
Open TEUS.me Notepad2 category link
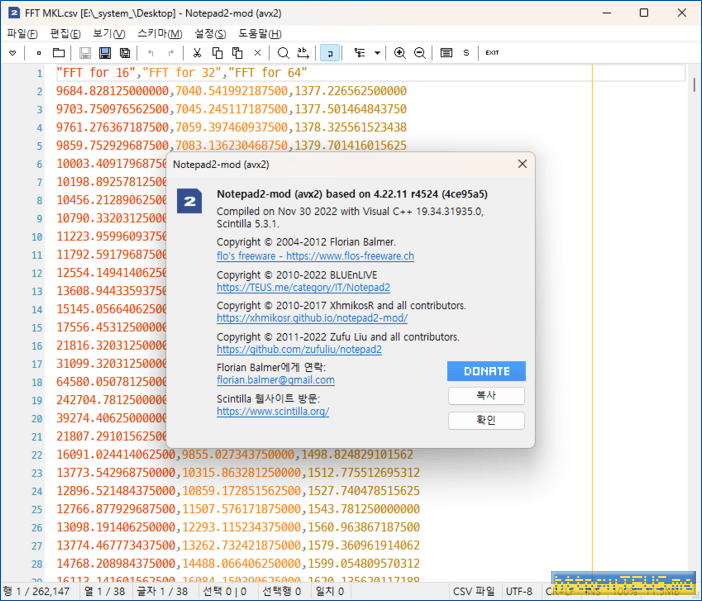pos(303,288)
